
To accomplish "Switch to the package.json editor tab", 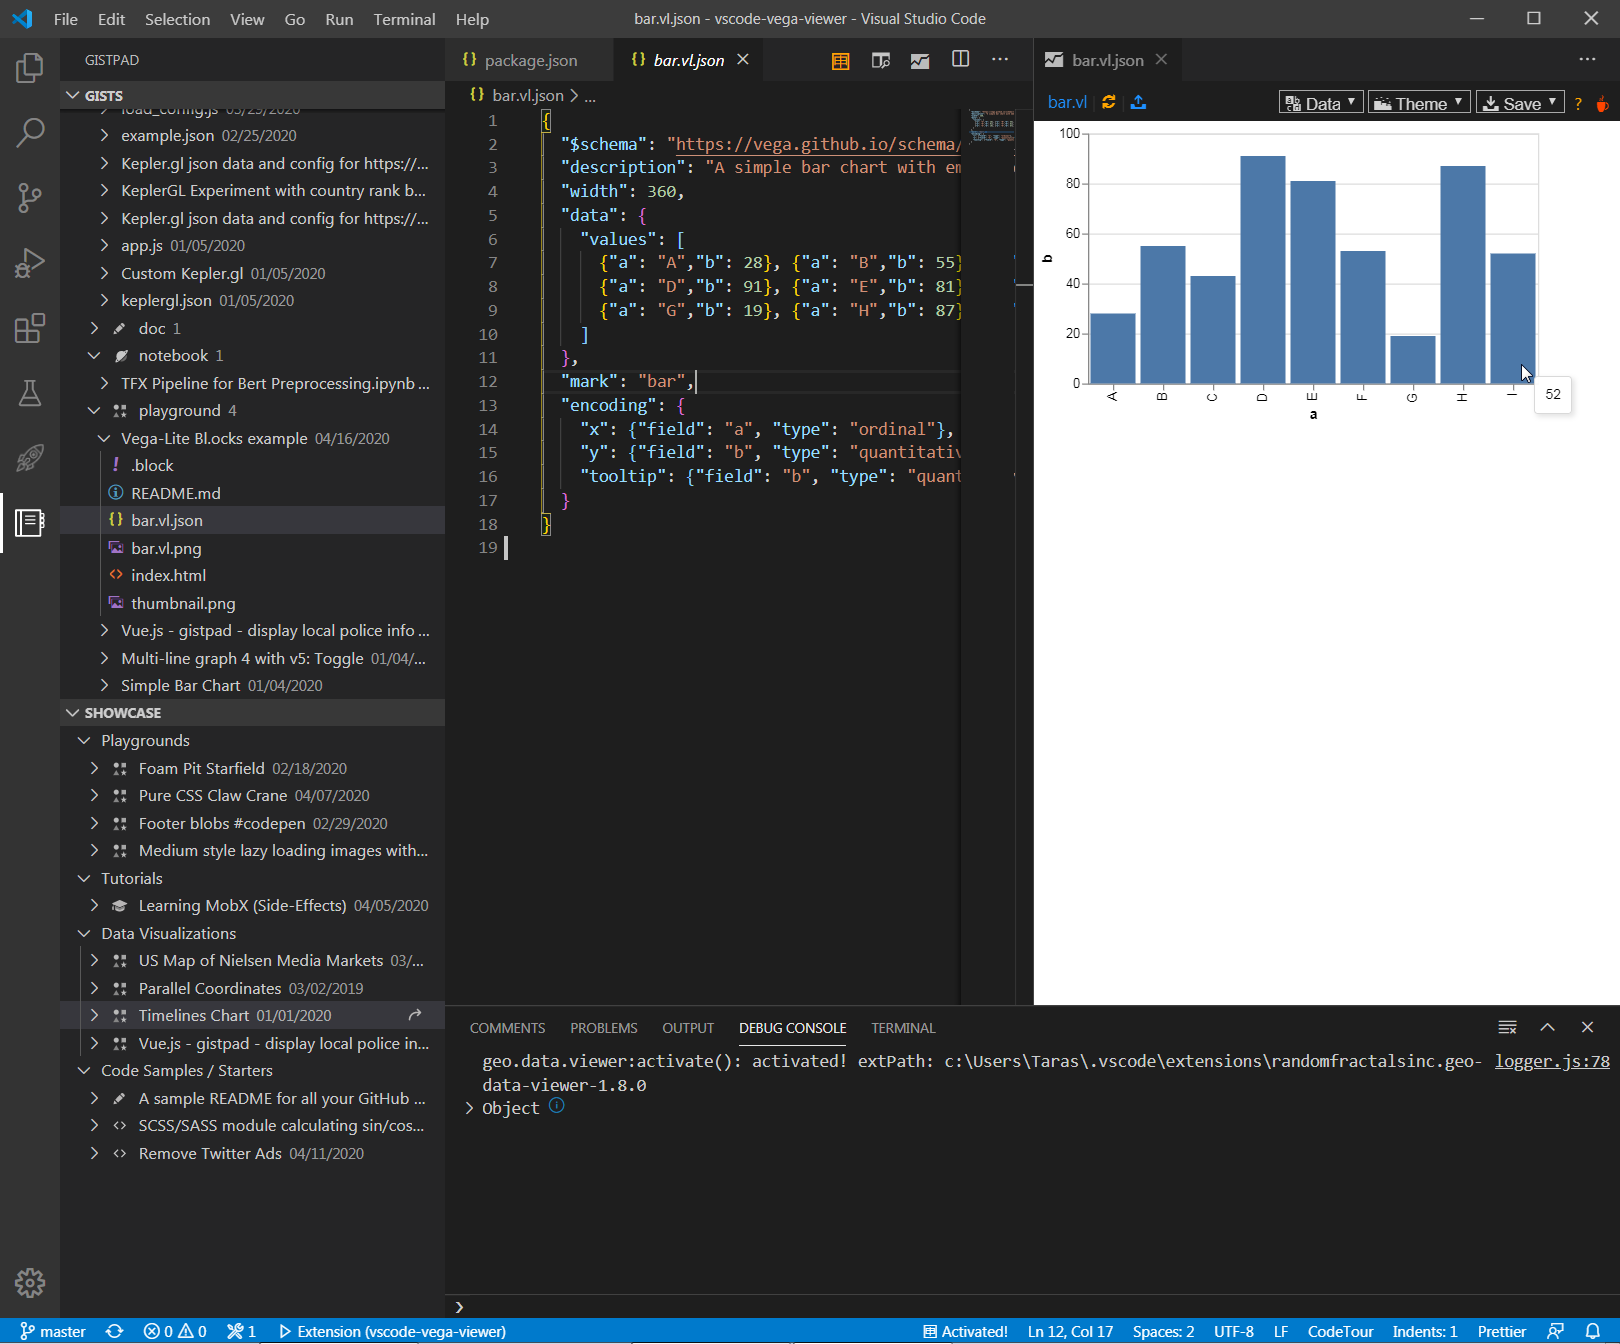I will coord(530,60).
